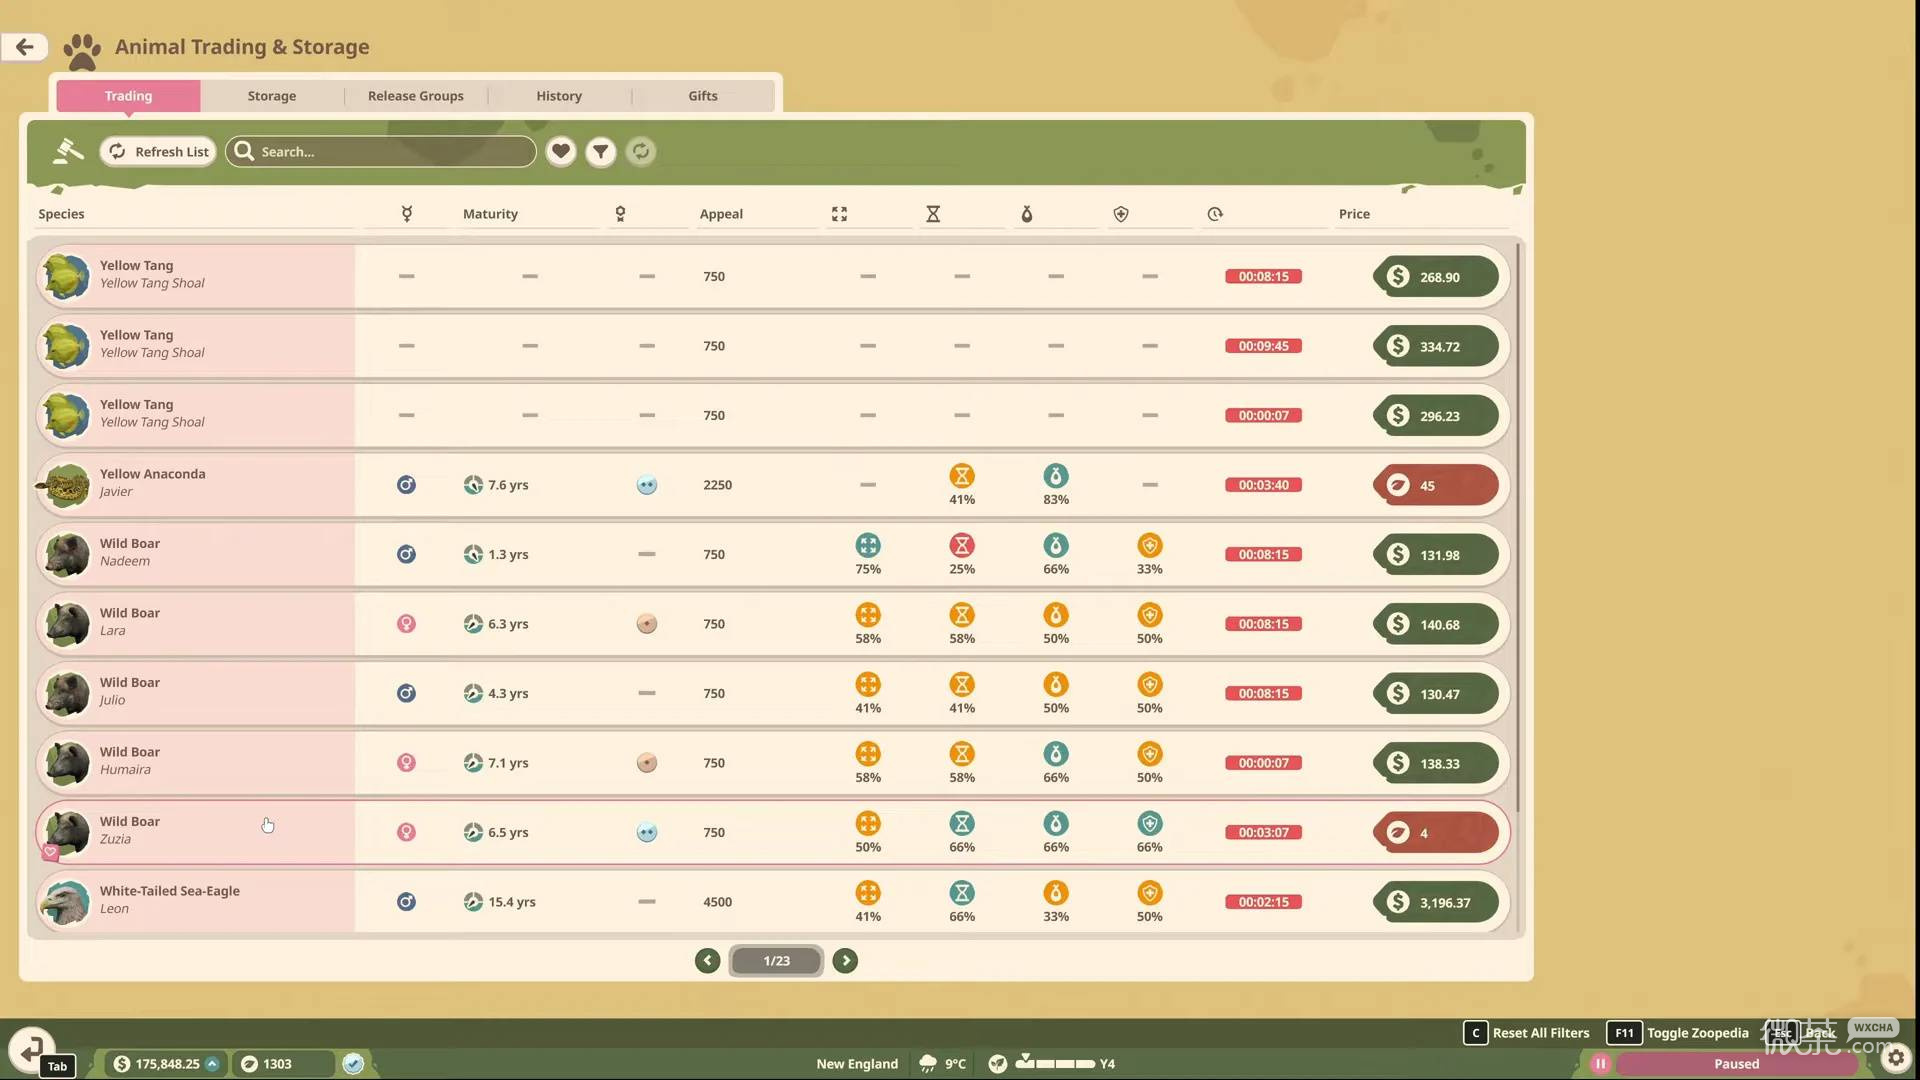Buy Yellow Tang for 268.90
1920x1080 pixels.
[1435, 277]
